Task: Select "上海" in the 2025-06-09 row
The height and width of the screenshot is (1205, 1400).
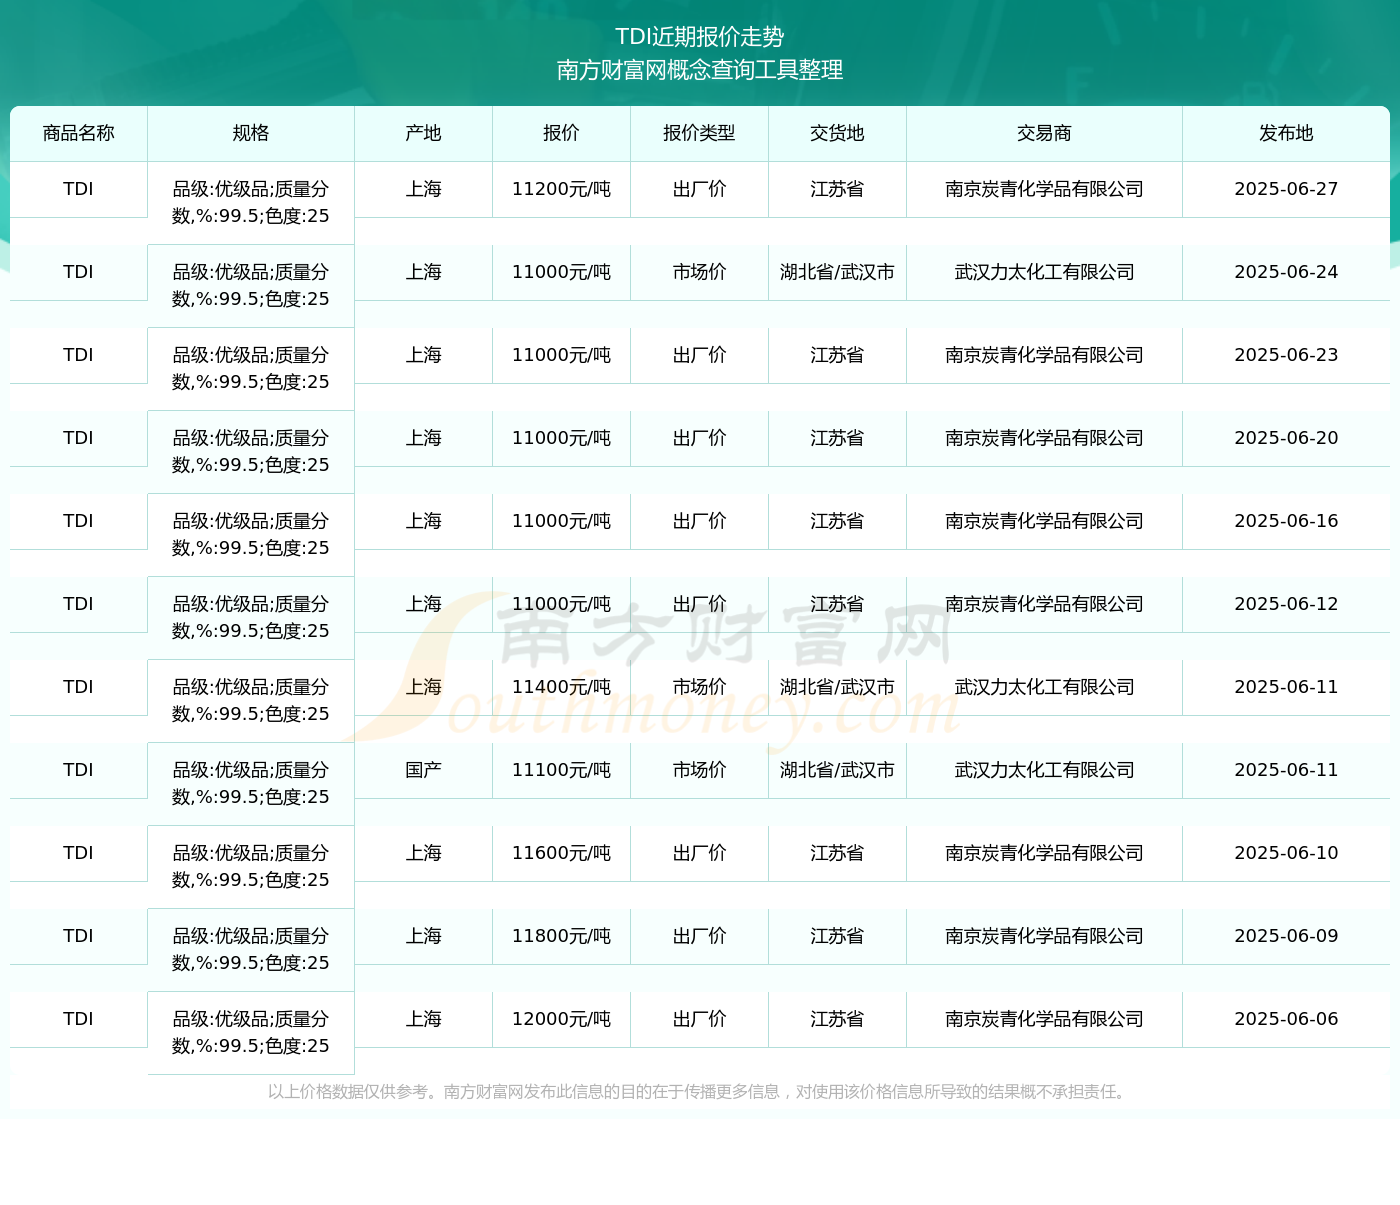Action: [424, 936]
